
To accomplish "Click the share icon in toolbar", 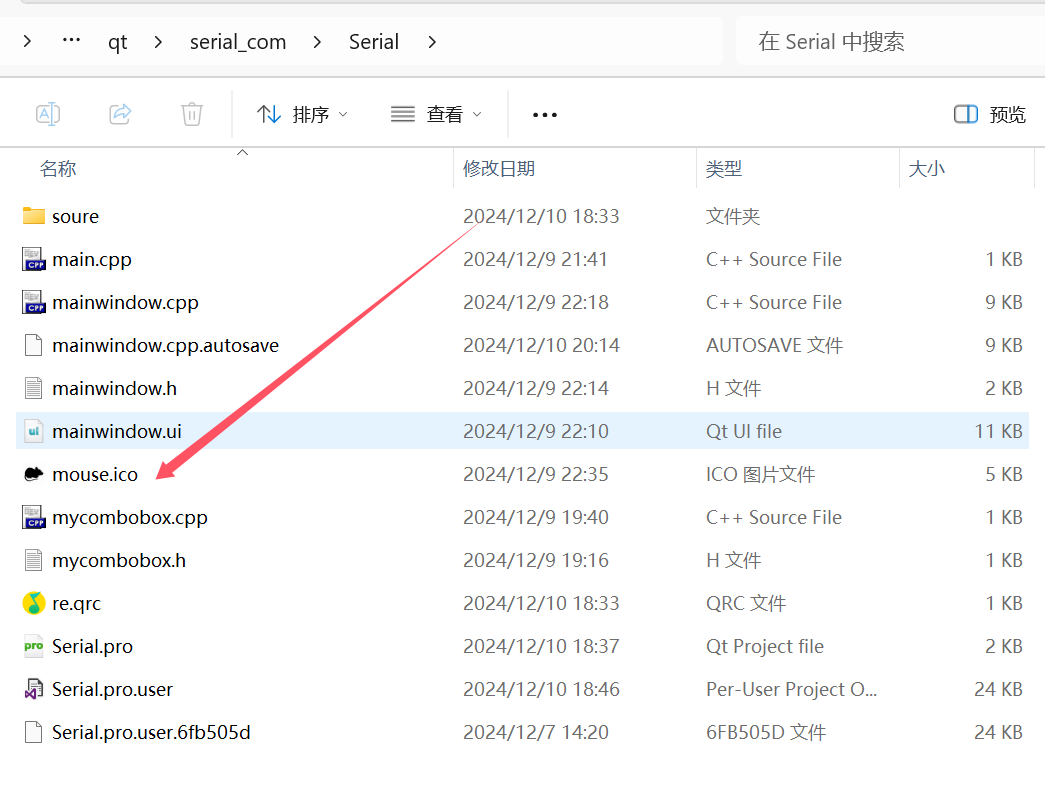I will pos(120,114).
